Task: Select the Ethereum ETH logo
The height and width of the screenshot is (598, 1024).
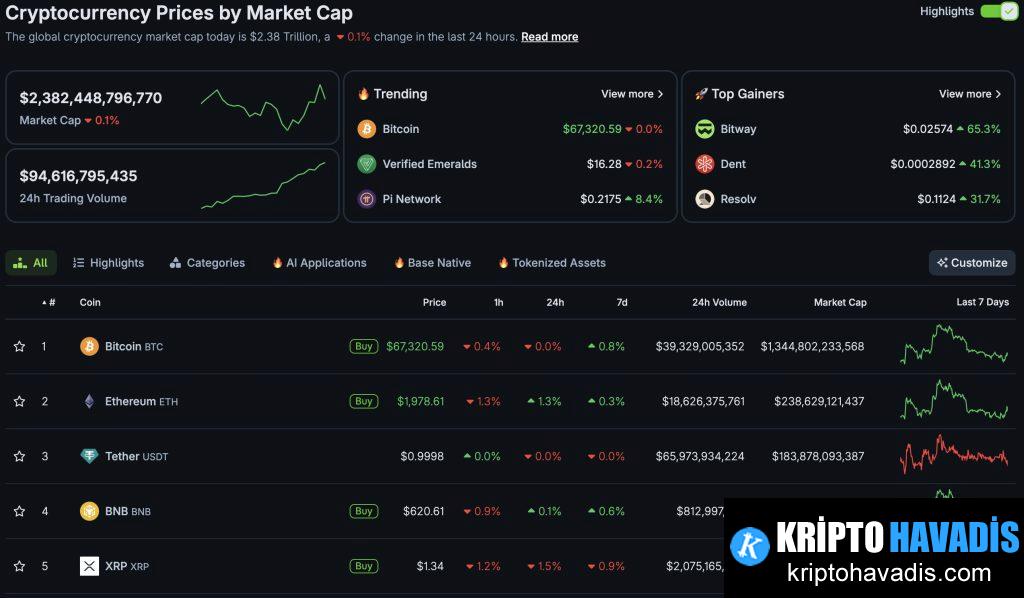Action: 90,401
